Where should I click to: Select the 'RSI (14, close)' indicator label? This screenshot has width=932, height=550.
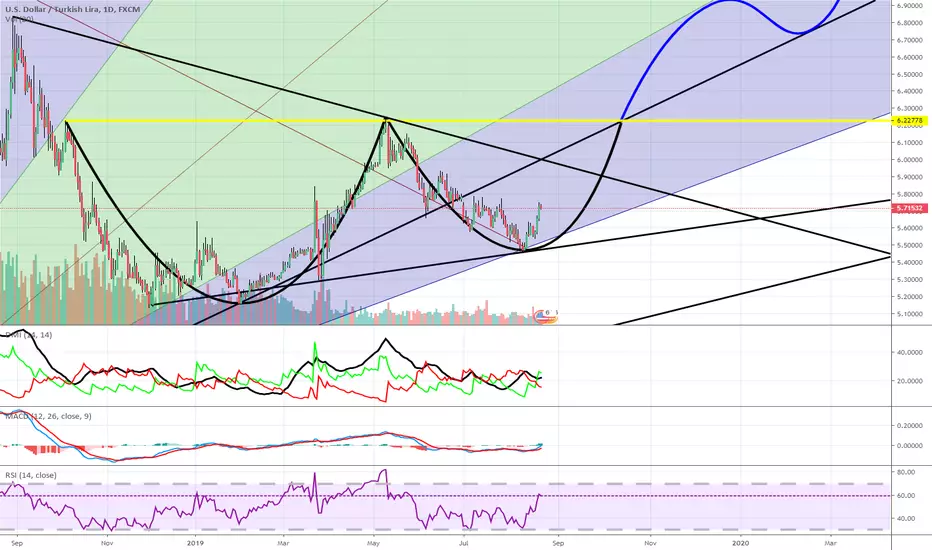(x=31, y=475)
